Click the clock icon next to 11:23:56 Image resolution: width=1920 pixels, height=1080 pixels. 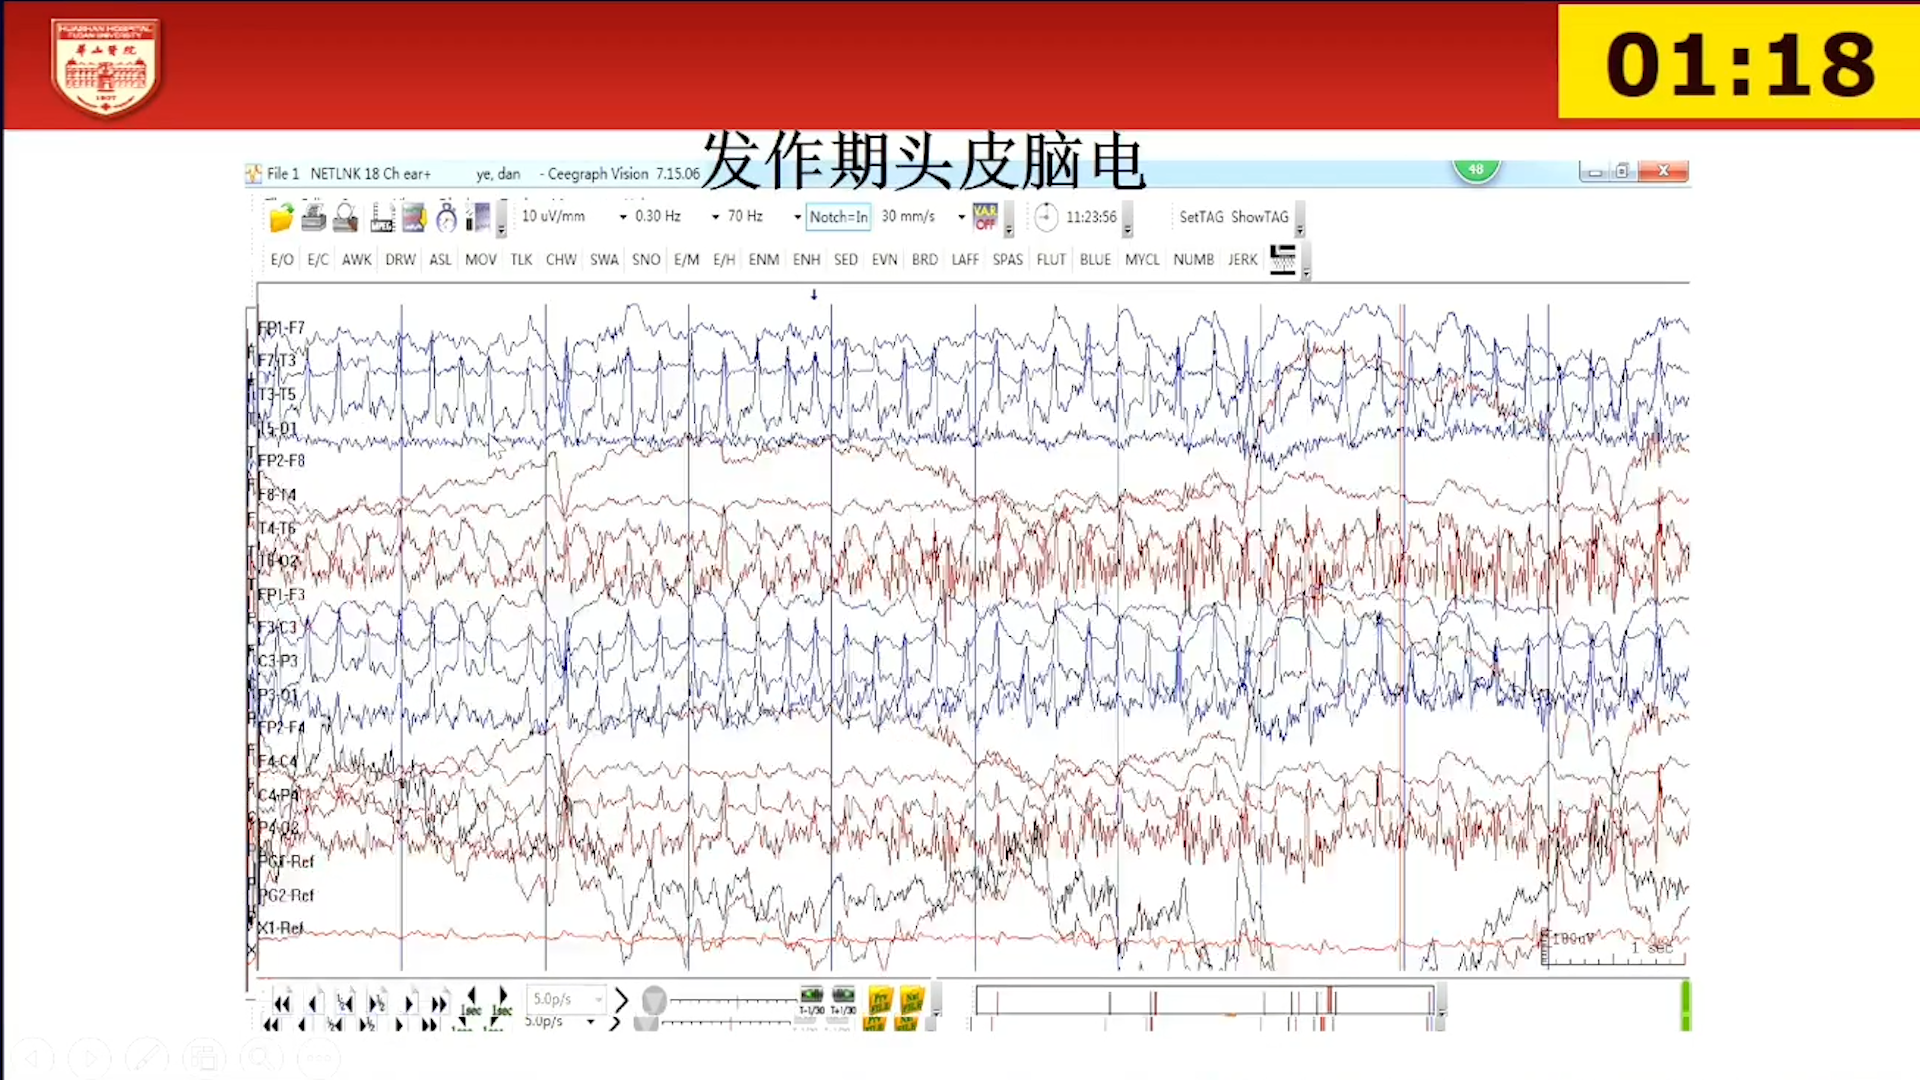pos(1046,216)
